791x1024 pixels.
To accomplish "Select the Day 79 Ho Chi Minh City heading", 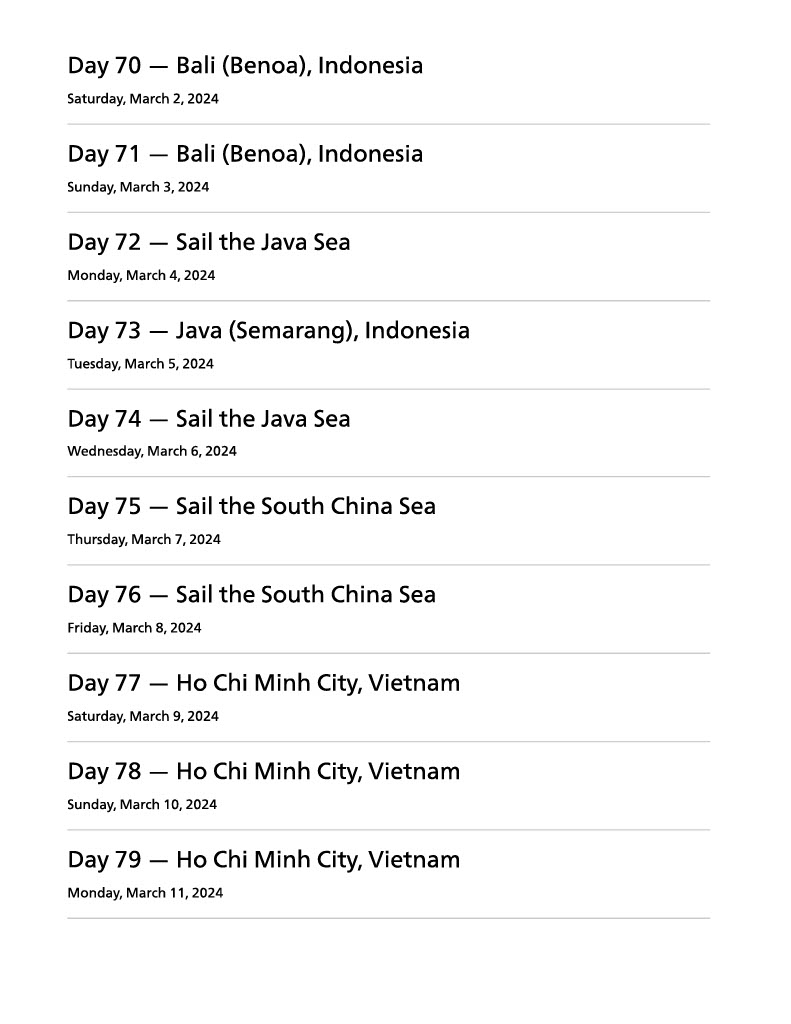I will point(264,859).
